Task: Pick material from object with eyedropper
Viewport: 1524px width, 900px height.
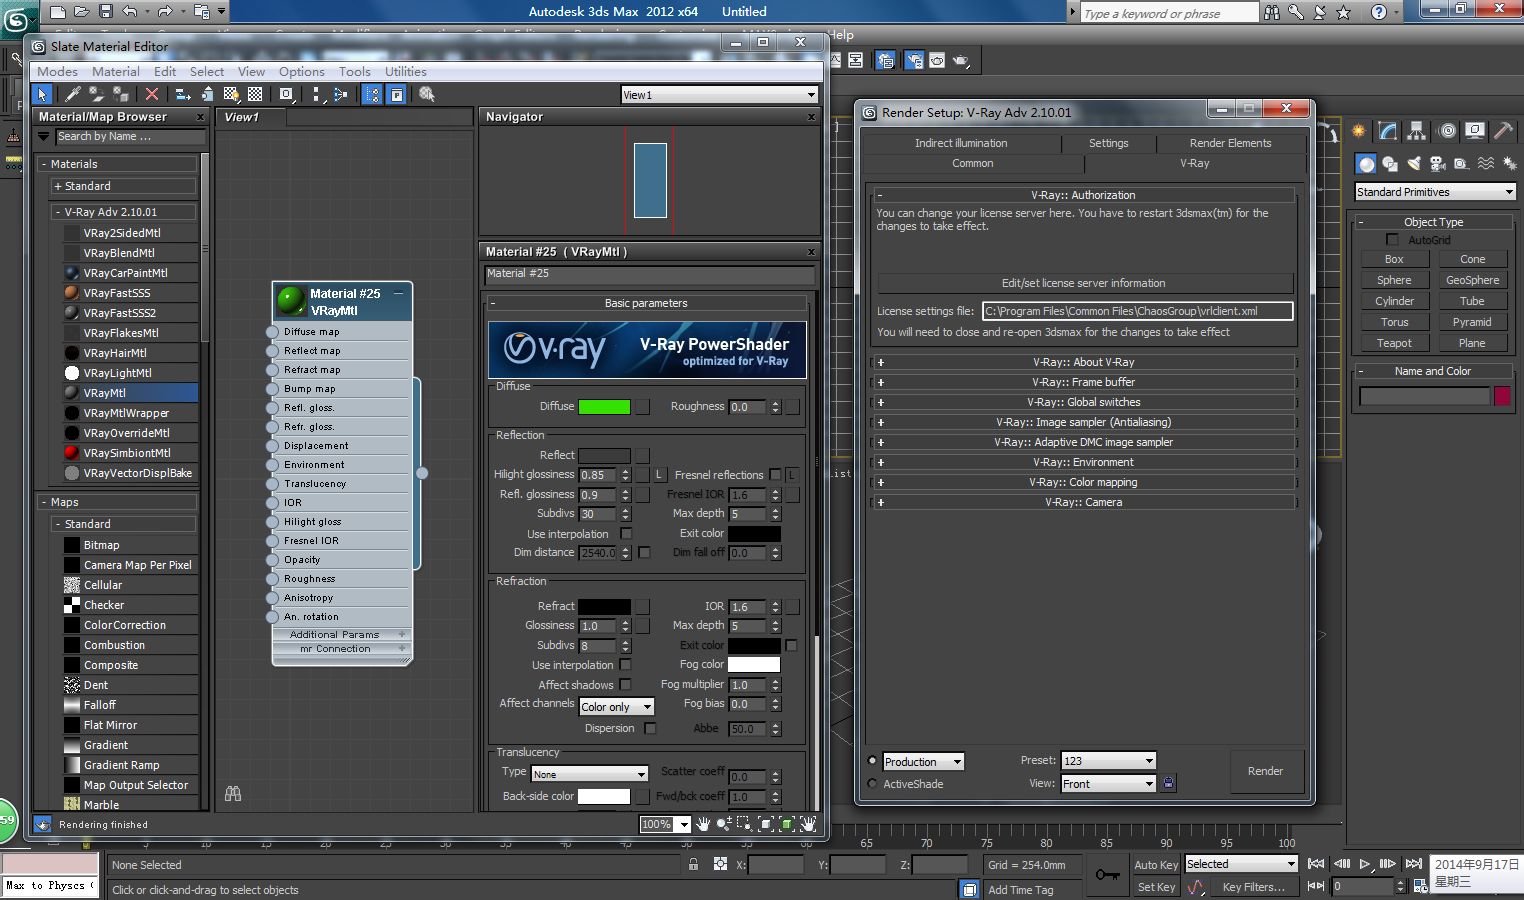Action: coord(72,94)
